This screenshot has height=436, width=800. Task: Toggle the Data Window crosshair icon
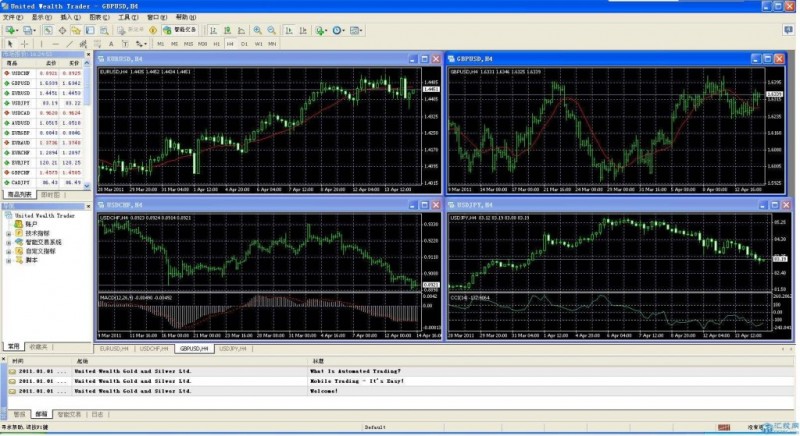click(62, 31)
